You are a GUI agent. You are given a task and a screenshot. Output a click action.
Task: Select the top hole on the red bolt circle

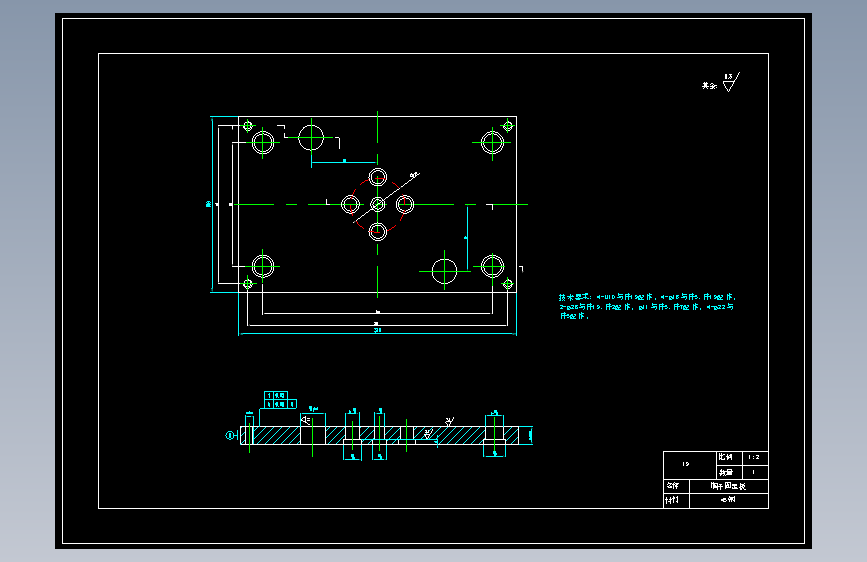378,178
